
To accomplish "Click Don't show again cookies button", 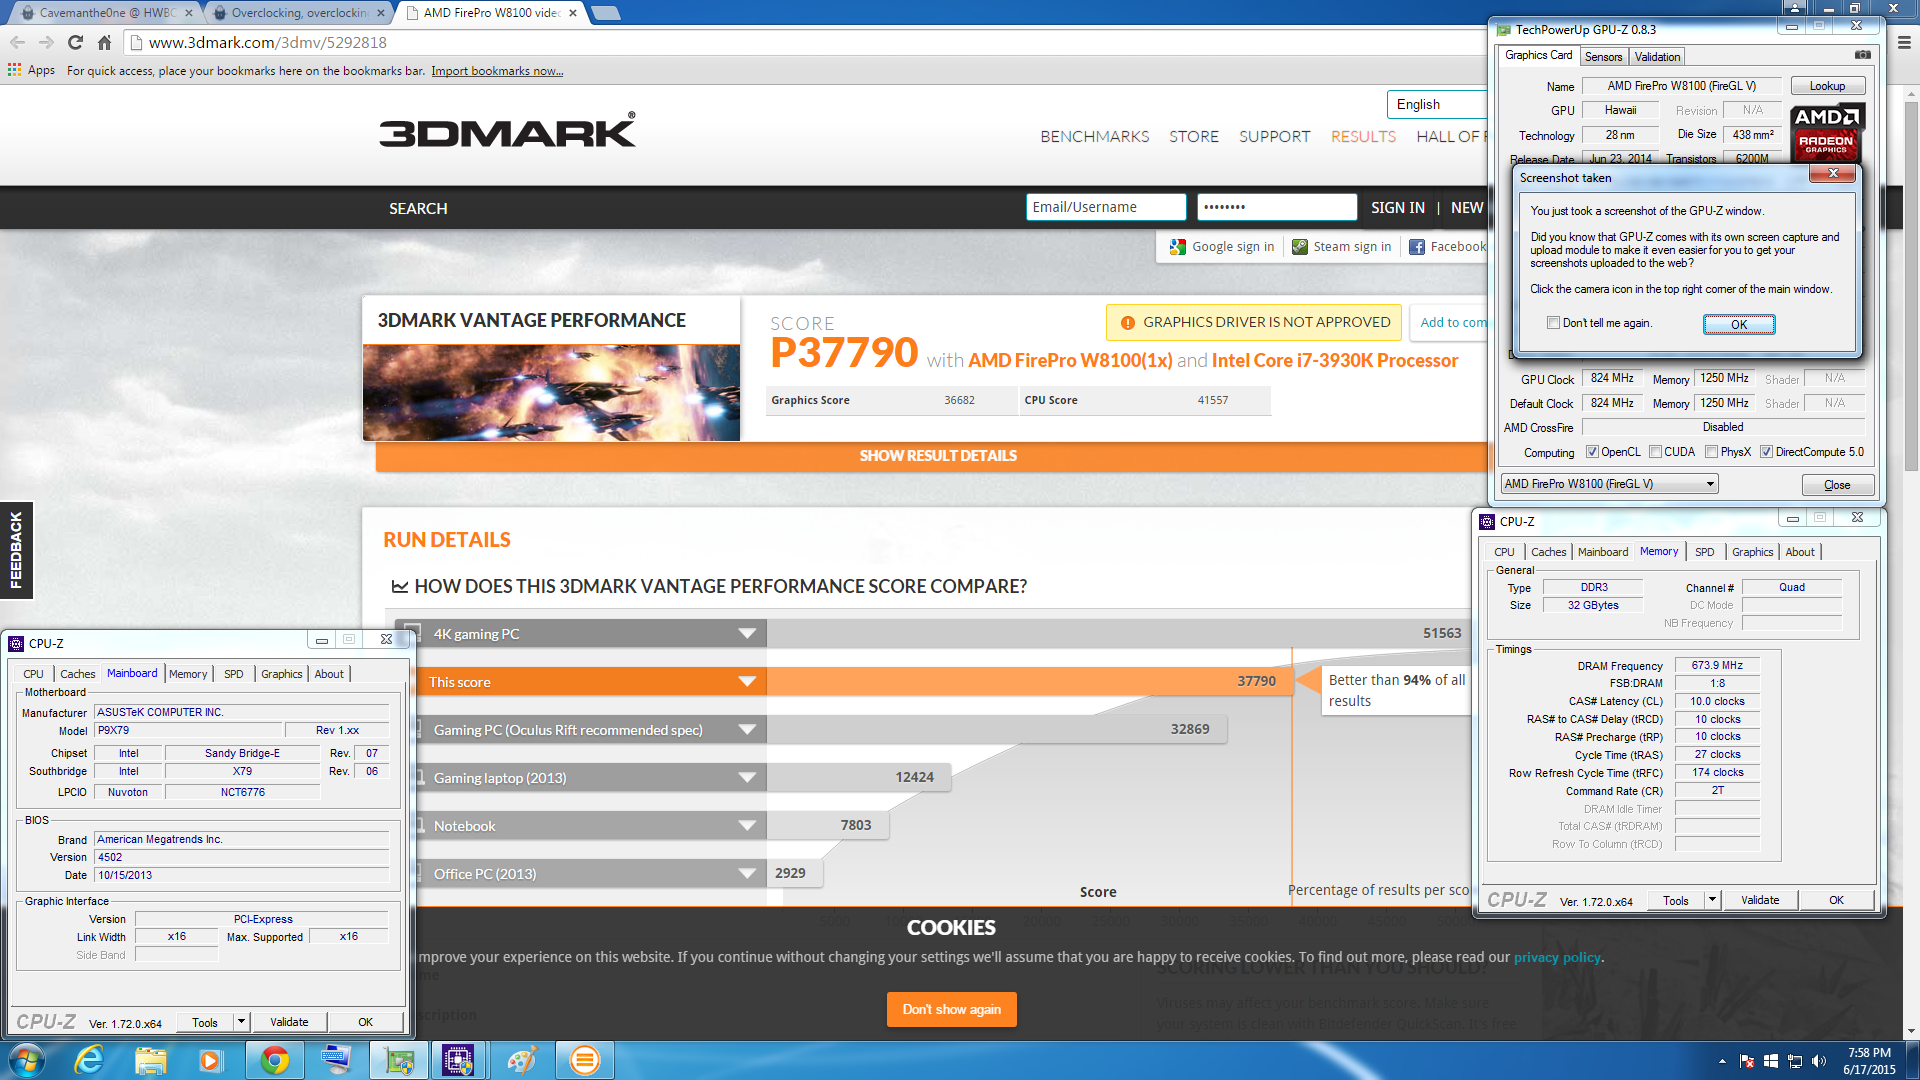I will 951,1009.
